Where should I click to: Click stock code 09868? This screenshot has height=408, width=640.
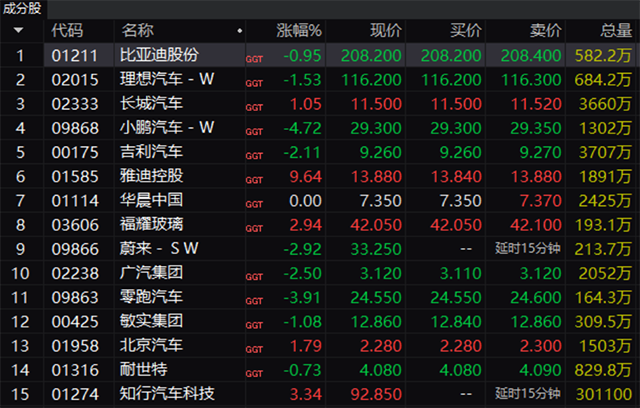pyautogui.click(x=75, y=129)
